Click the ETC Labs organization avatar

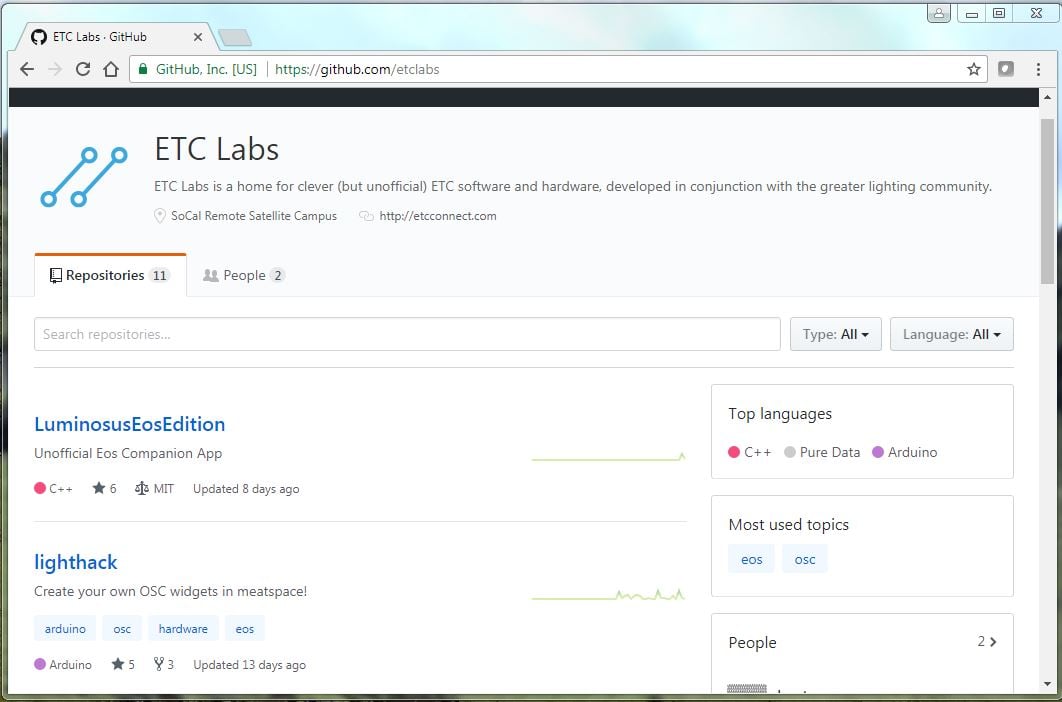tap(84, 176)
